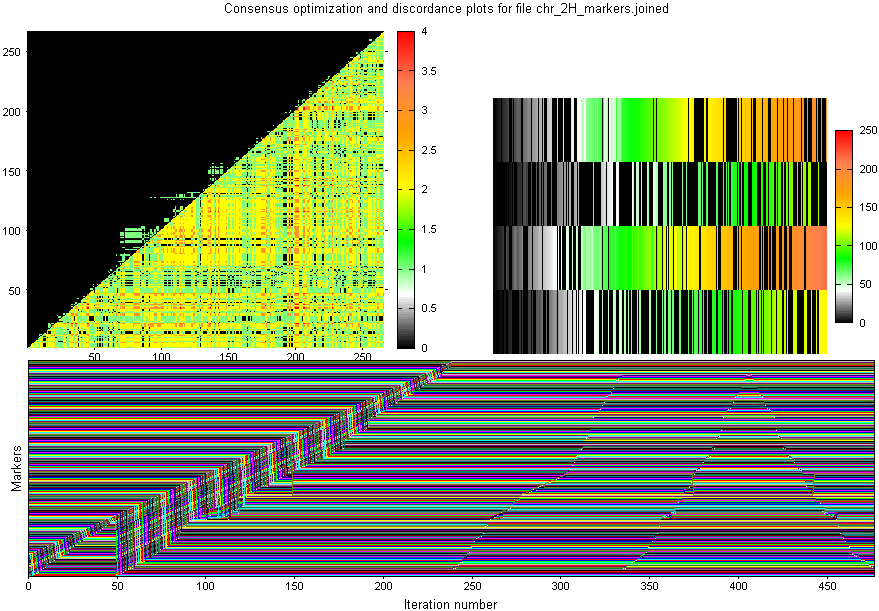Click the "0.5" colorbar tick label
This screenshot has width=879, height=611.
pyautogui.click(x=429, y=308)
